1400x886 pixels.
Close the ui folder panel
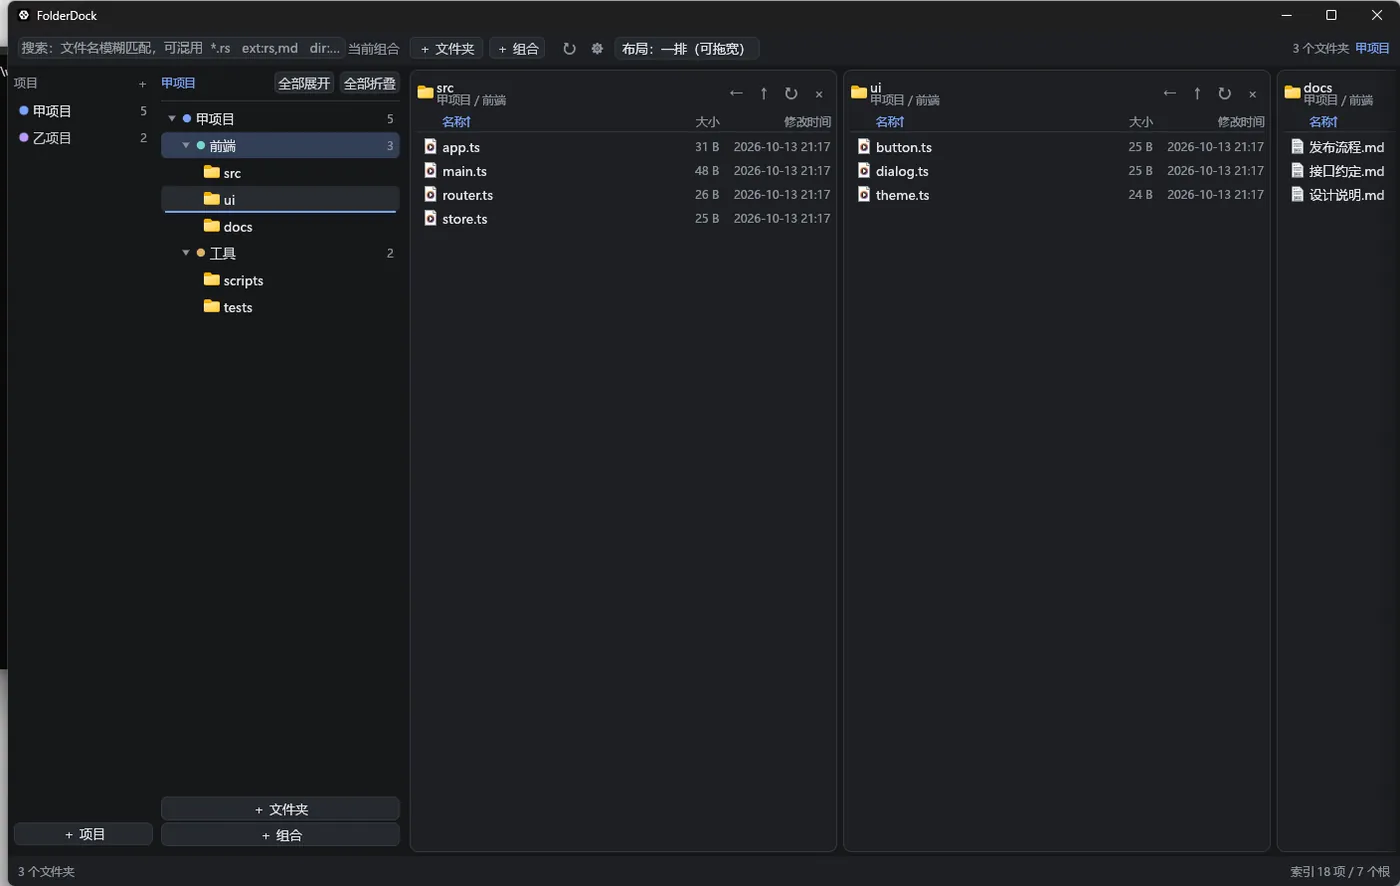click(1252, 94)
